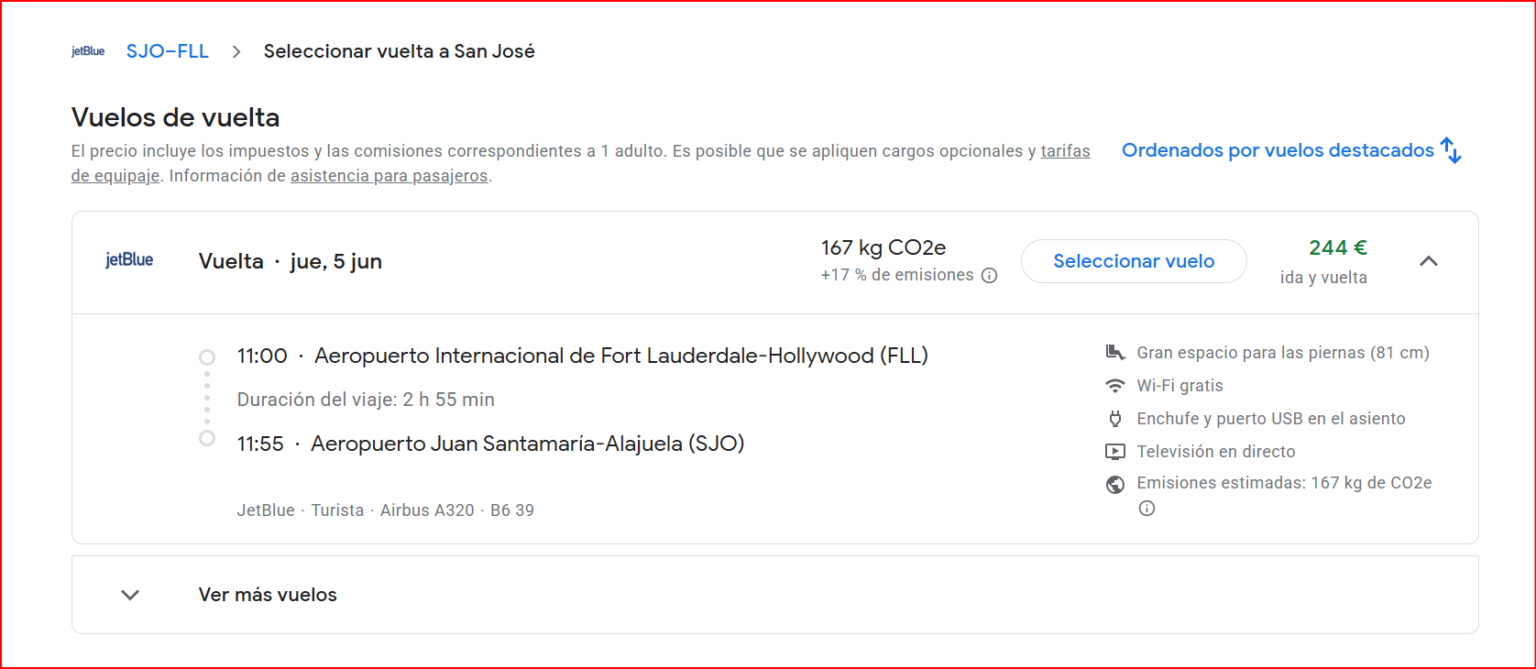Click 'Vuelta · jue, 5 jun' heading

coord(290,262)
